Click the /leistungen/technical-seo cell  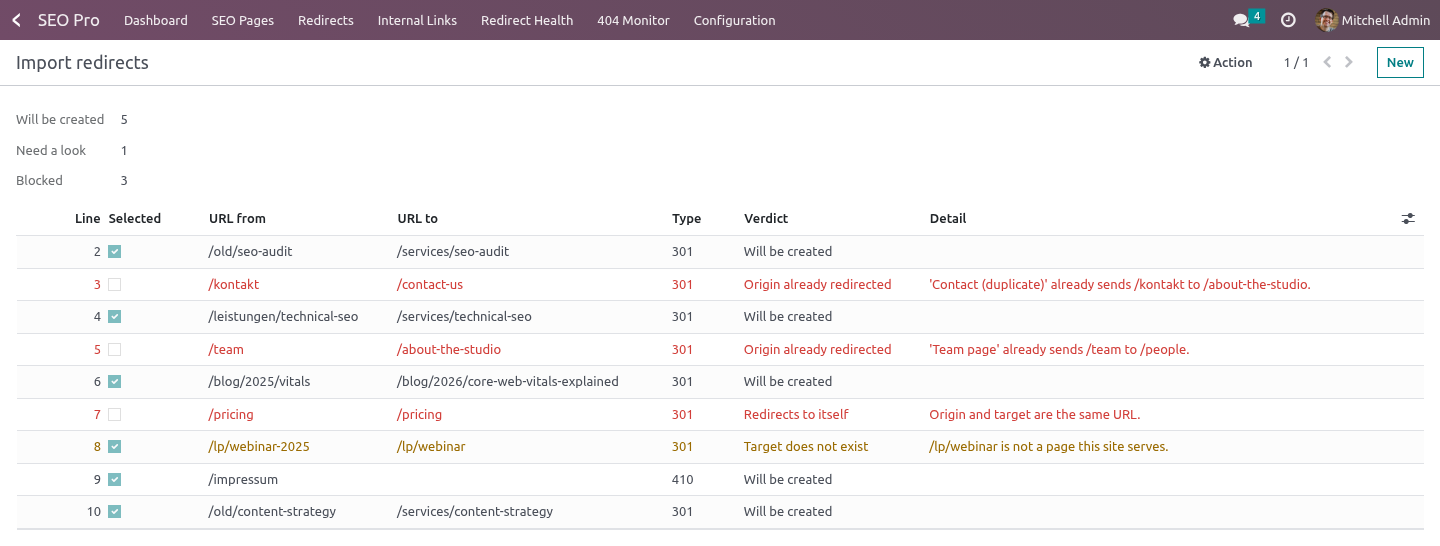283,317
